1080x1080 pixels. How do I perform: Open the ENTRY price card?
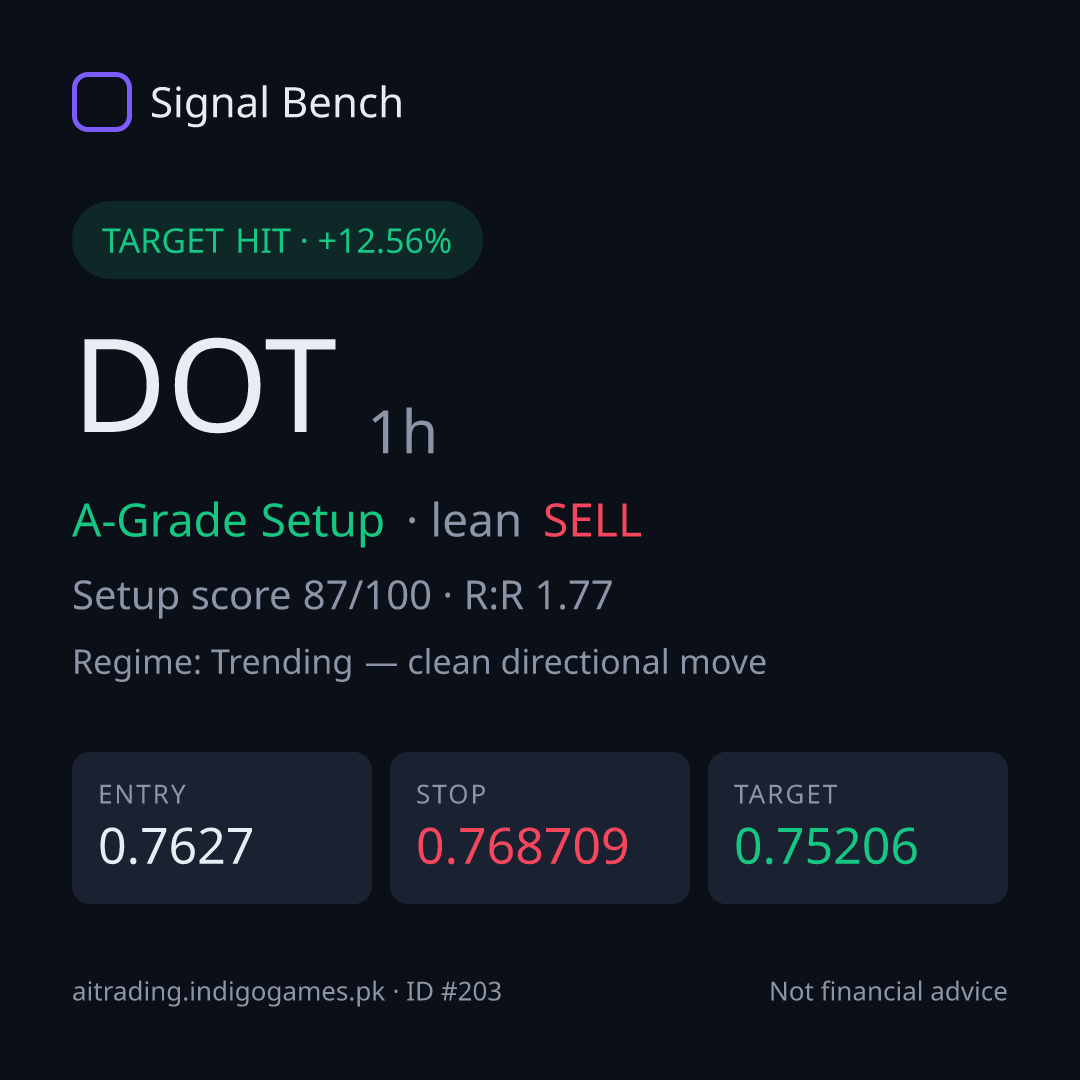tap(222, 828)
